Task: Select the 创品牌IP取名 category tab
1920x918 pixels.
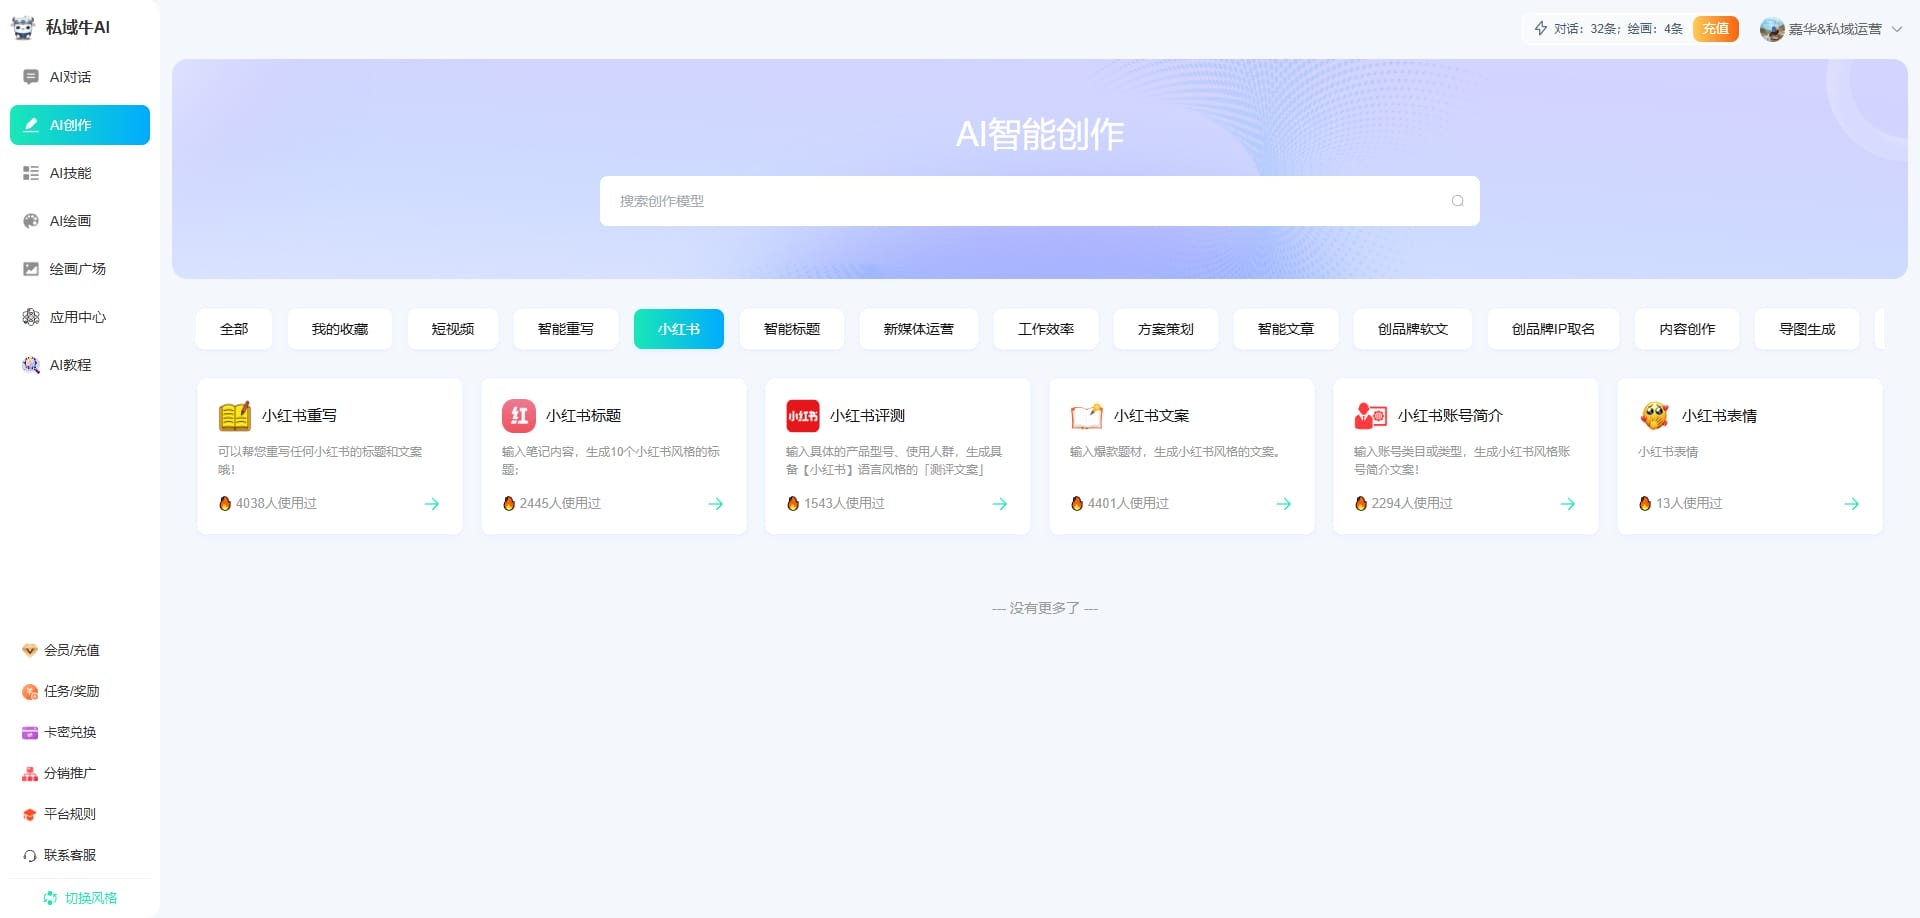Action: 1553,329
